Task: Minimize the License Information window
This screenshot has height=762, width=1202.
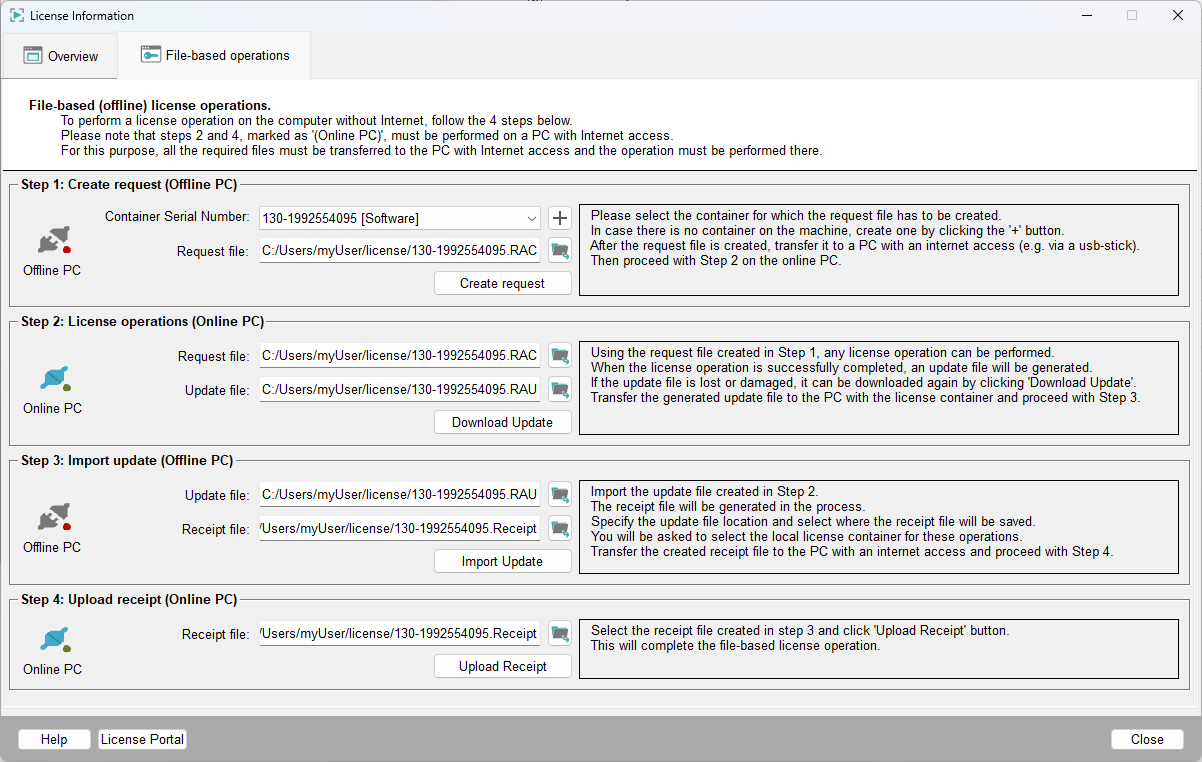Action: 1086,15
